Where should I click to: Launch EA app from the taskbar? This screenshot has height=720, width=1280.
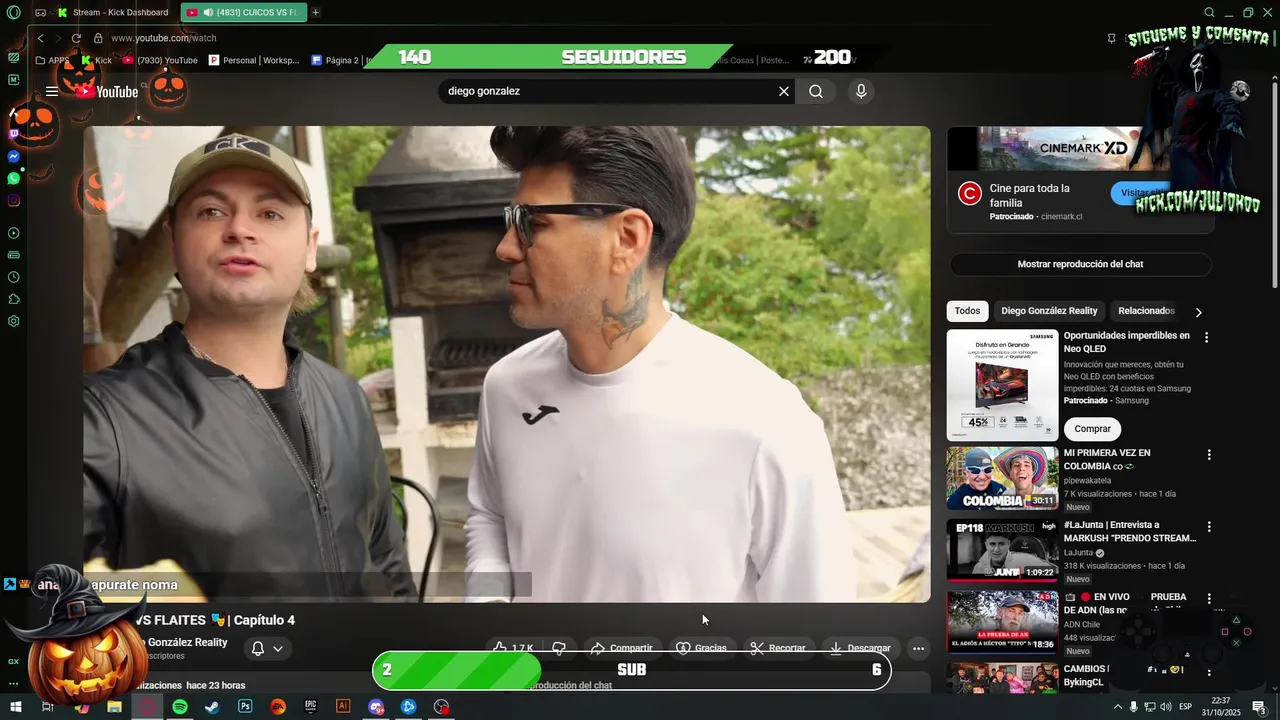(x=278, y=707)
